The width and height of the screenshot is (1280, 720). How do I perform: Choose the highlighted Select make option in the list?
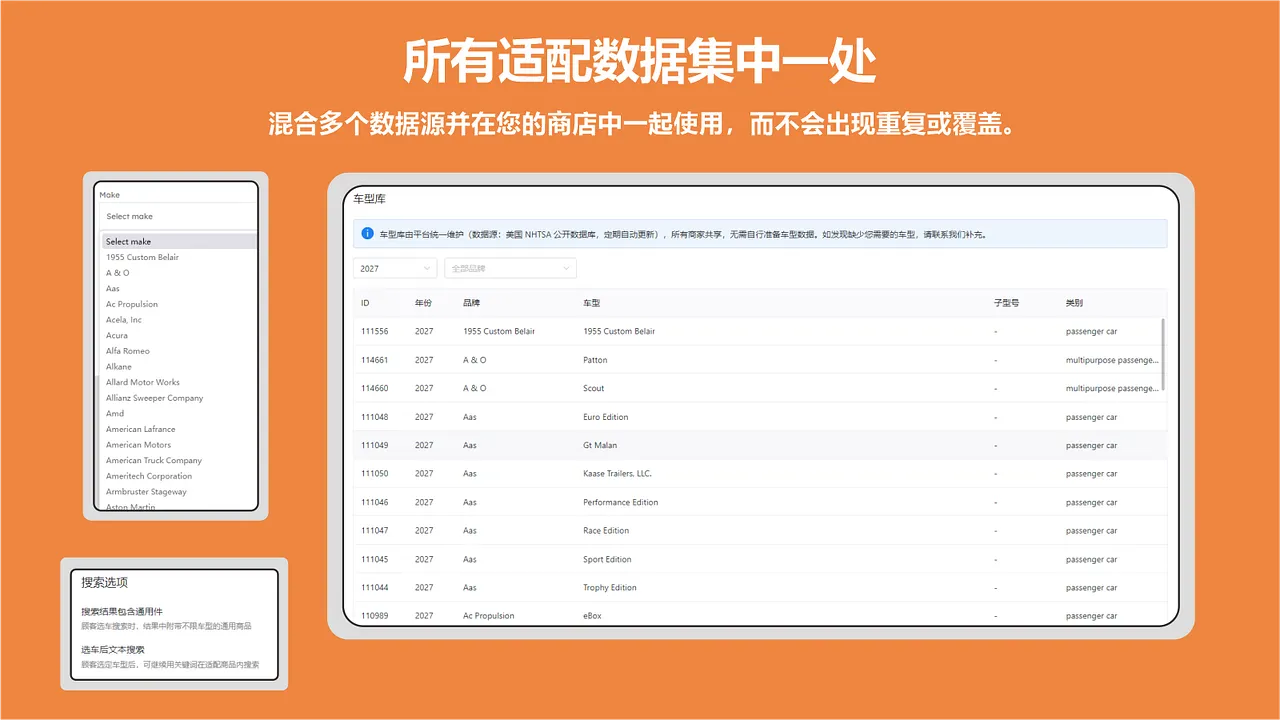coord(179,241)
